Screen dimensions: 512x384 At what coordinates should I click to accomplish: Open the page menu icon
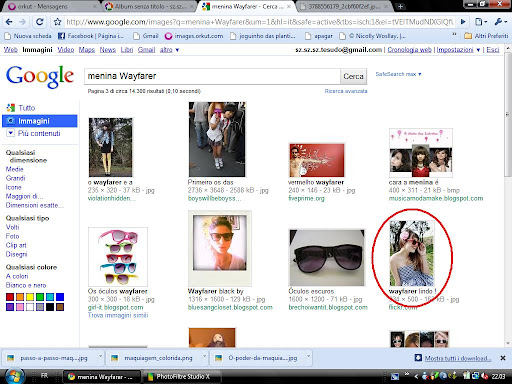click(481, 22)
